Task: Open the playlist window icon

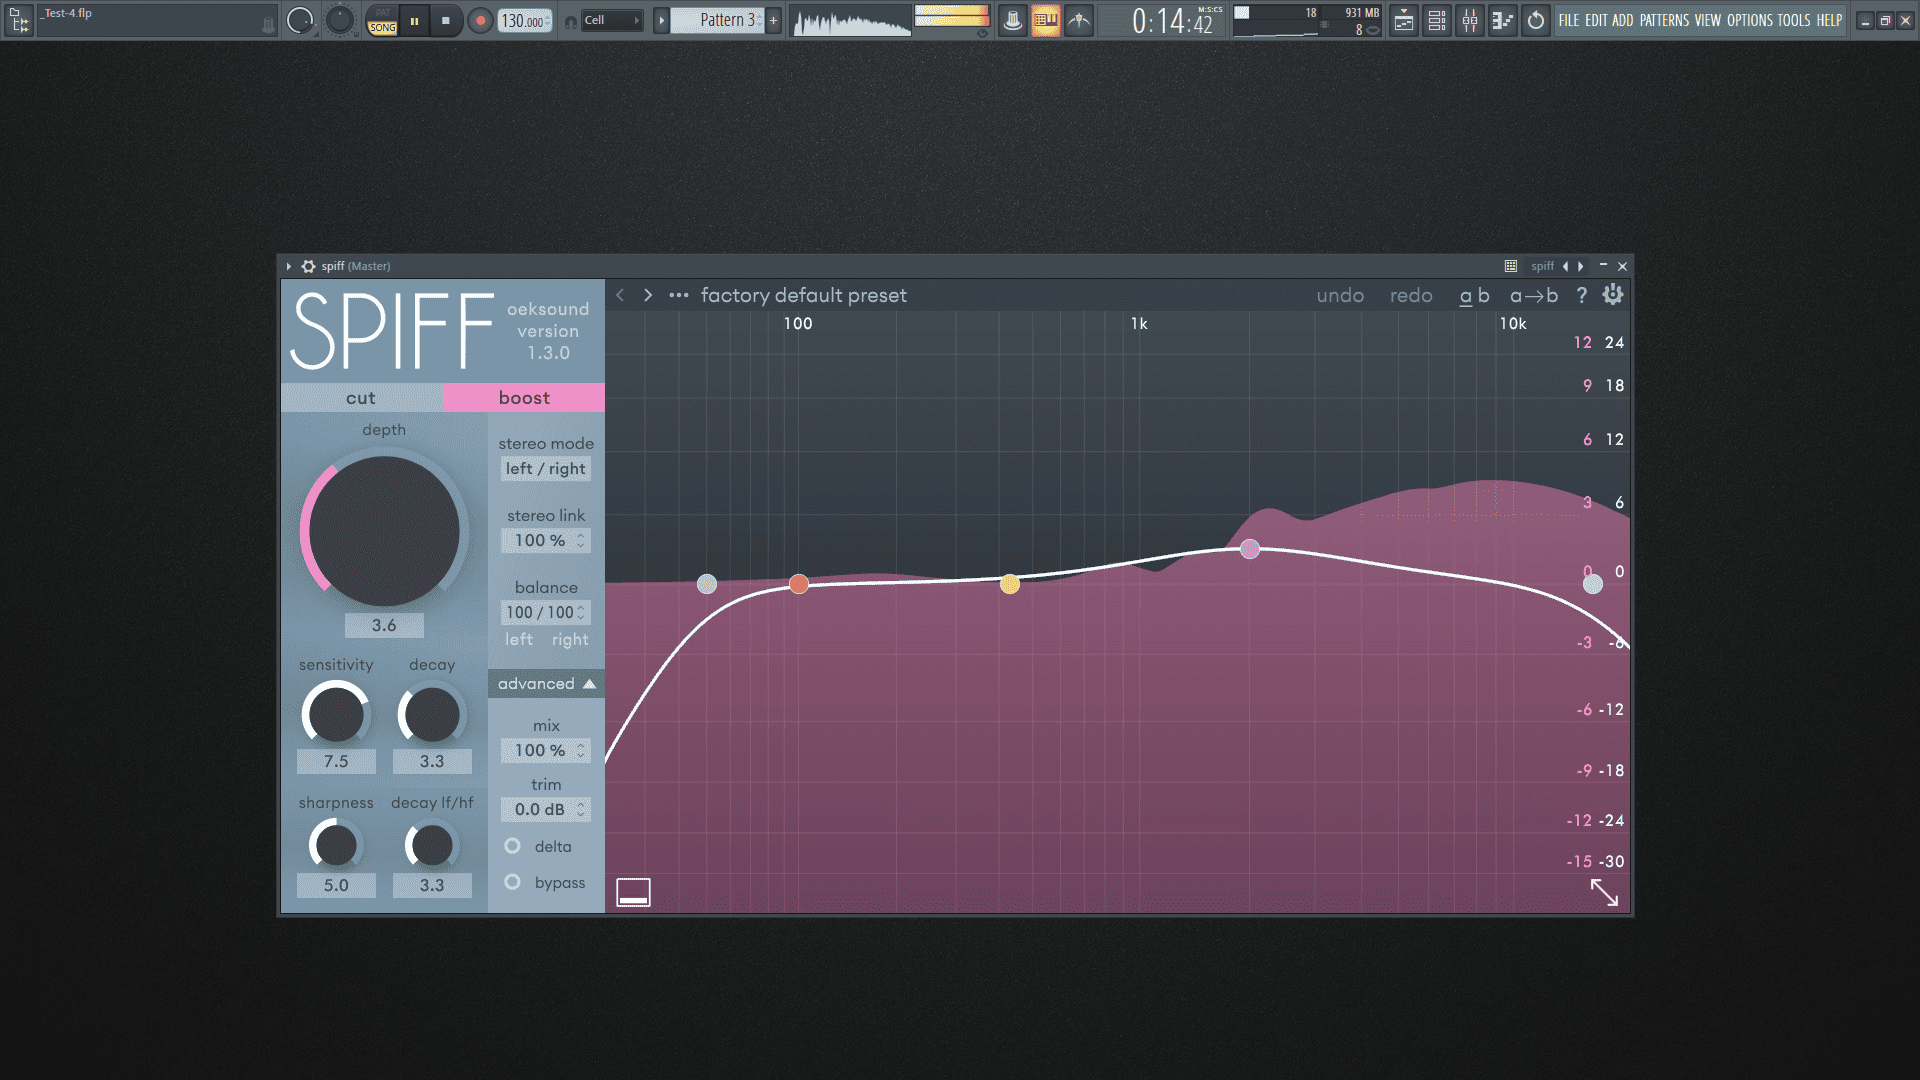Action: [1404, 20]
